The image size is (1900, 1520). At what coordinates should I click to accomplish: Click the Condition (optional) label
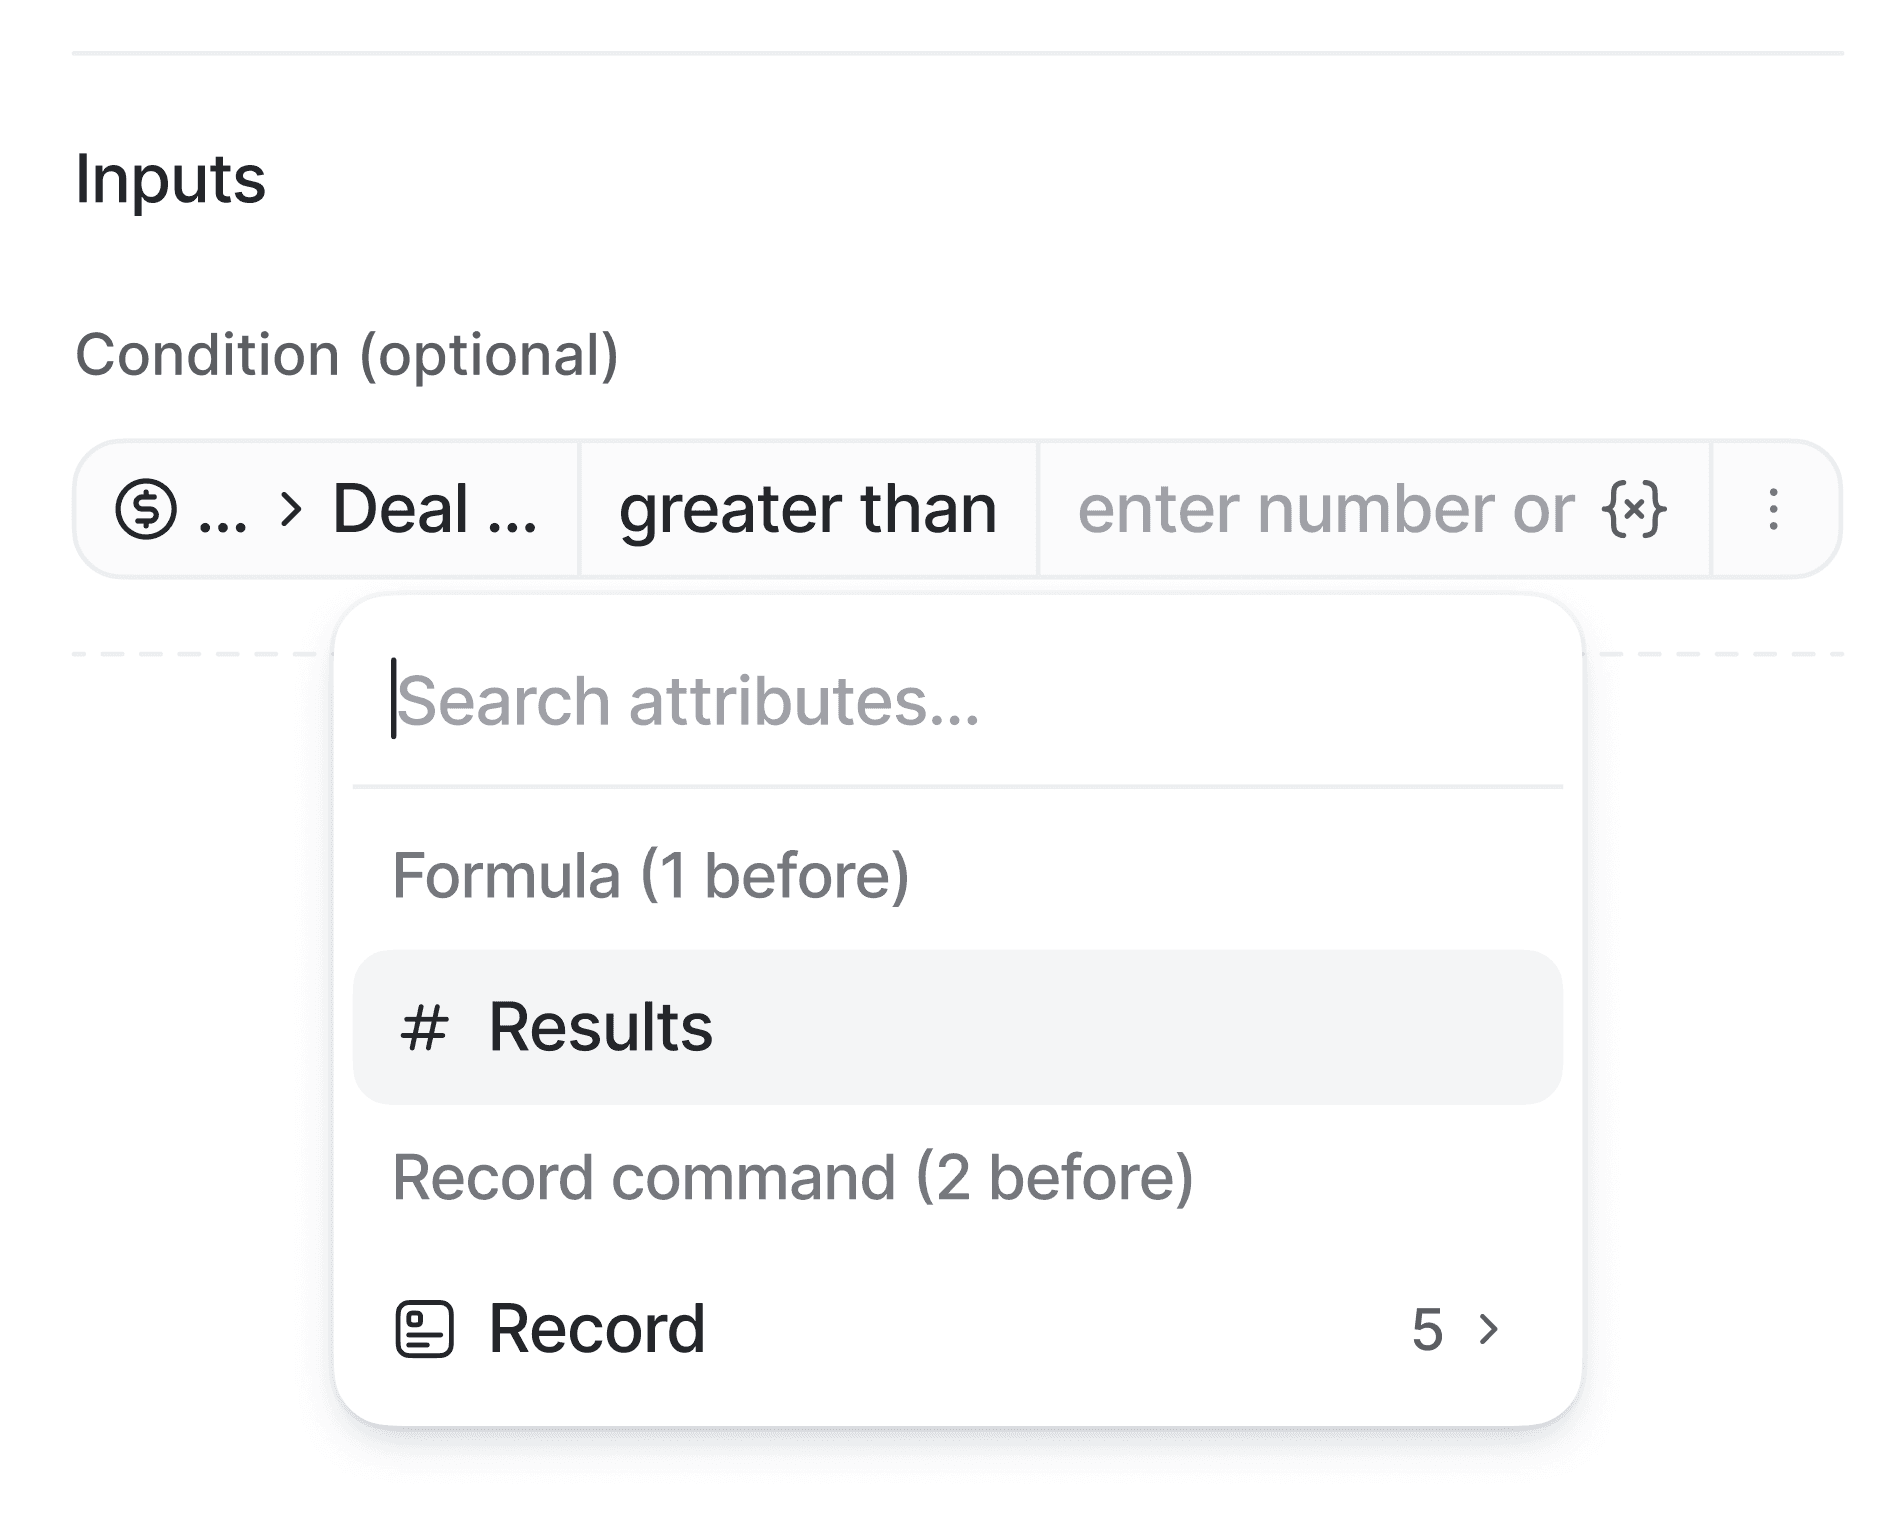click(x=347, y=355)
